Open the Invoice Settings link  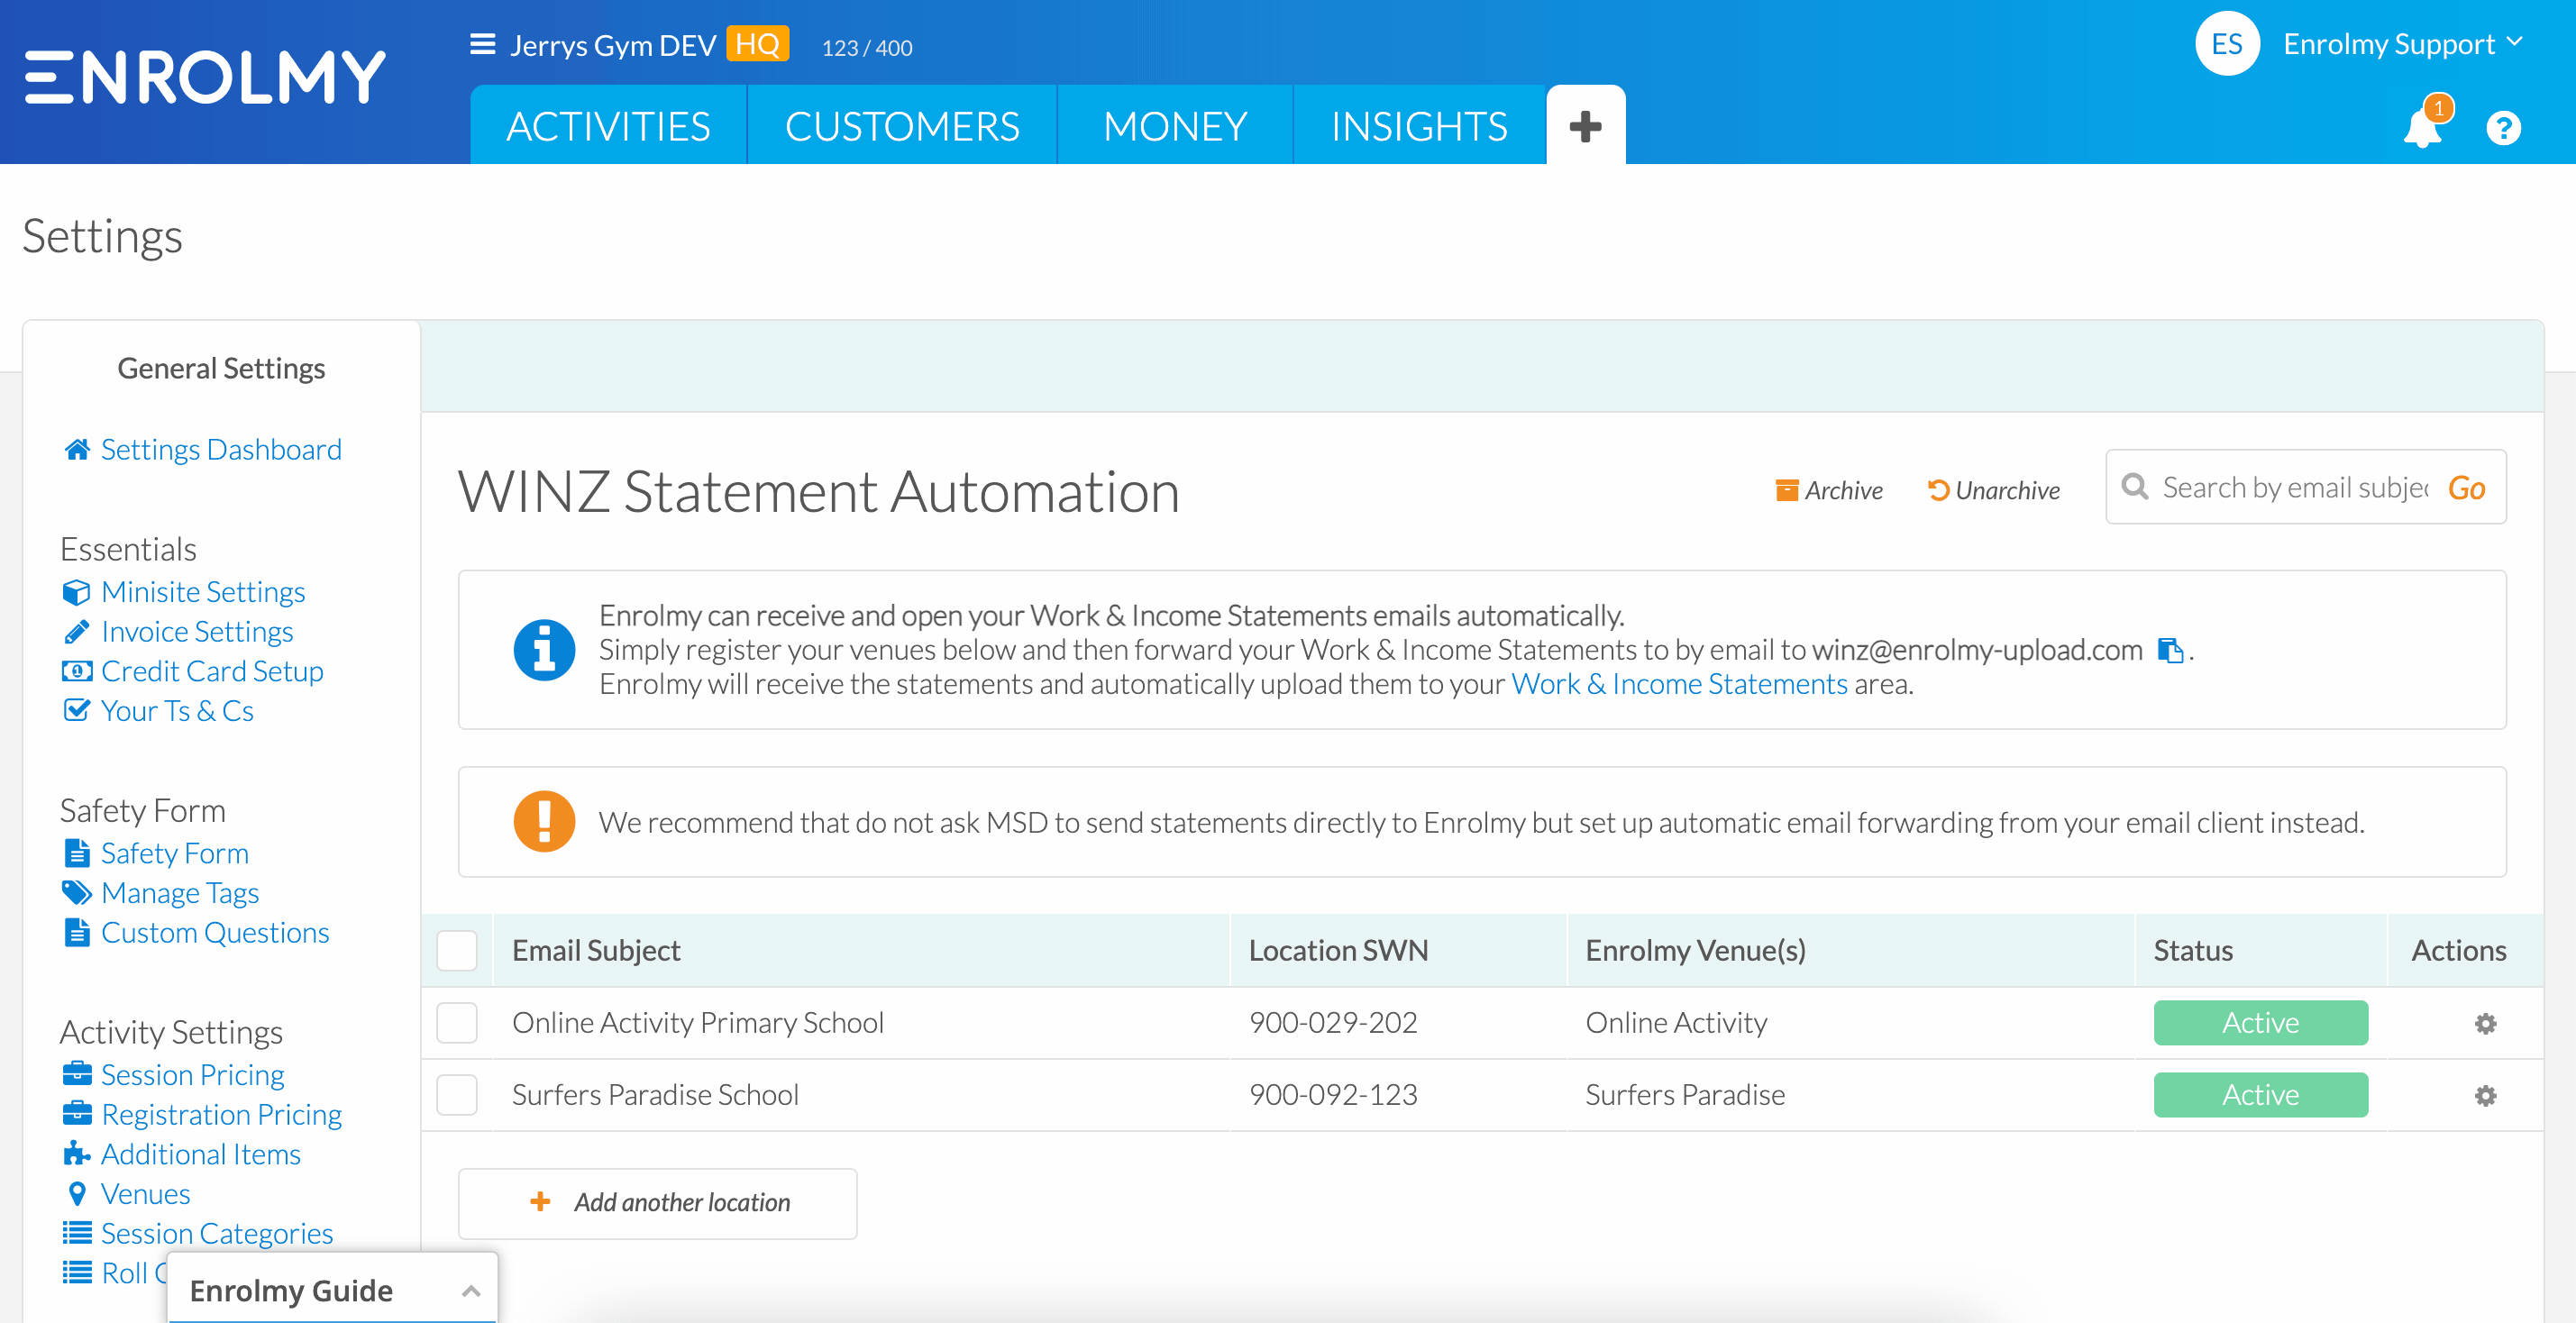tap(197, 632)
